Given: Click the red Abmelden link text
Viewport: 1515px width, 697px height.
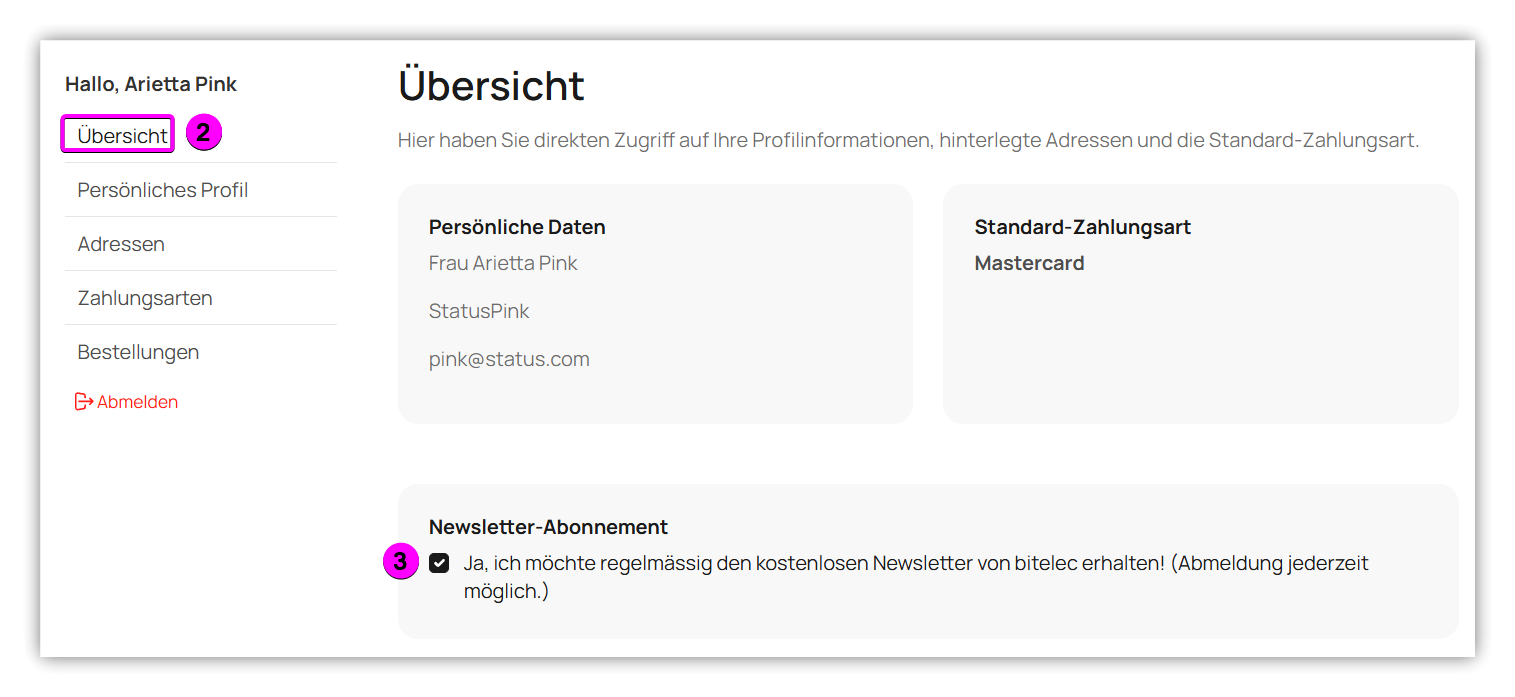Looking at the screenshot, I should click(138, 402).
